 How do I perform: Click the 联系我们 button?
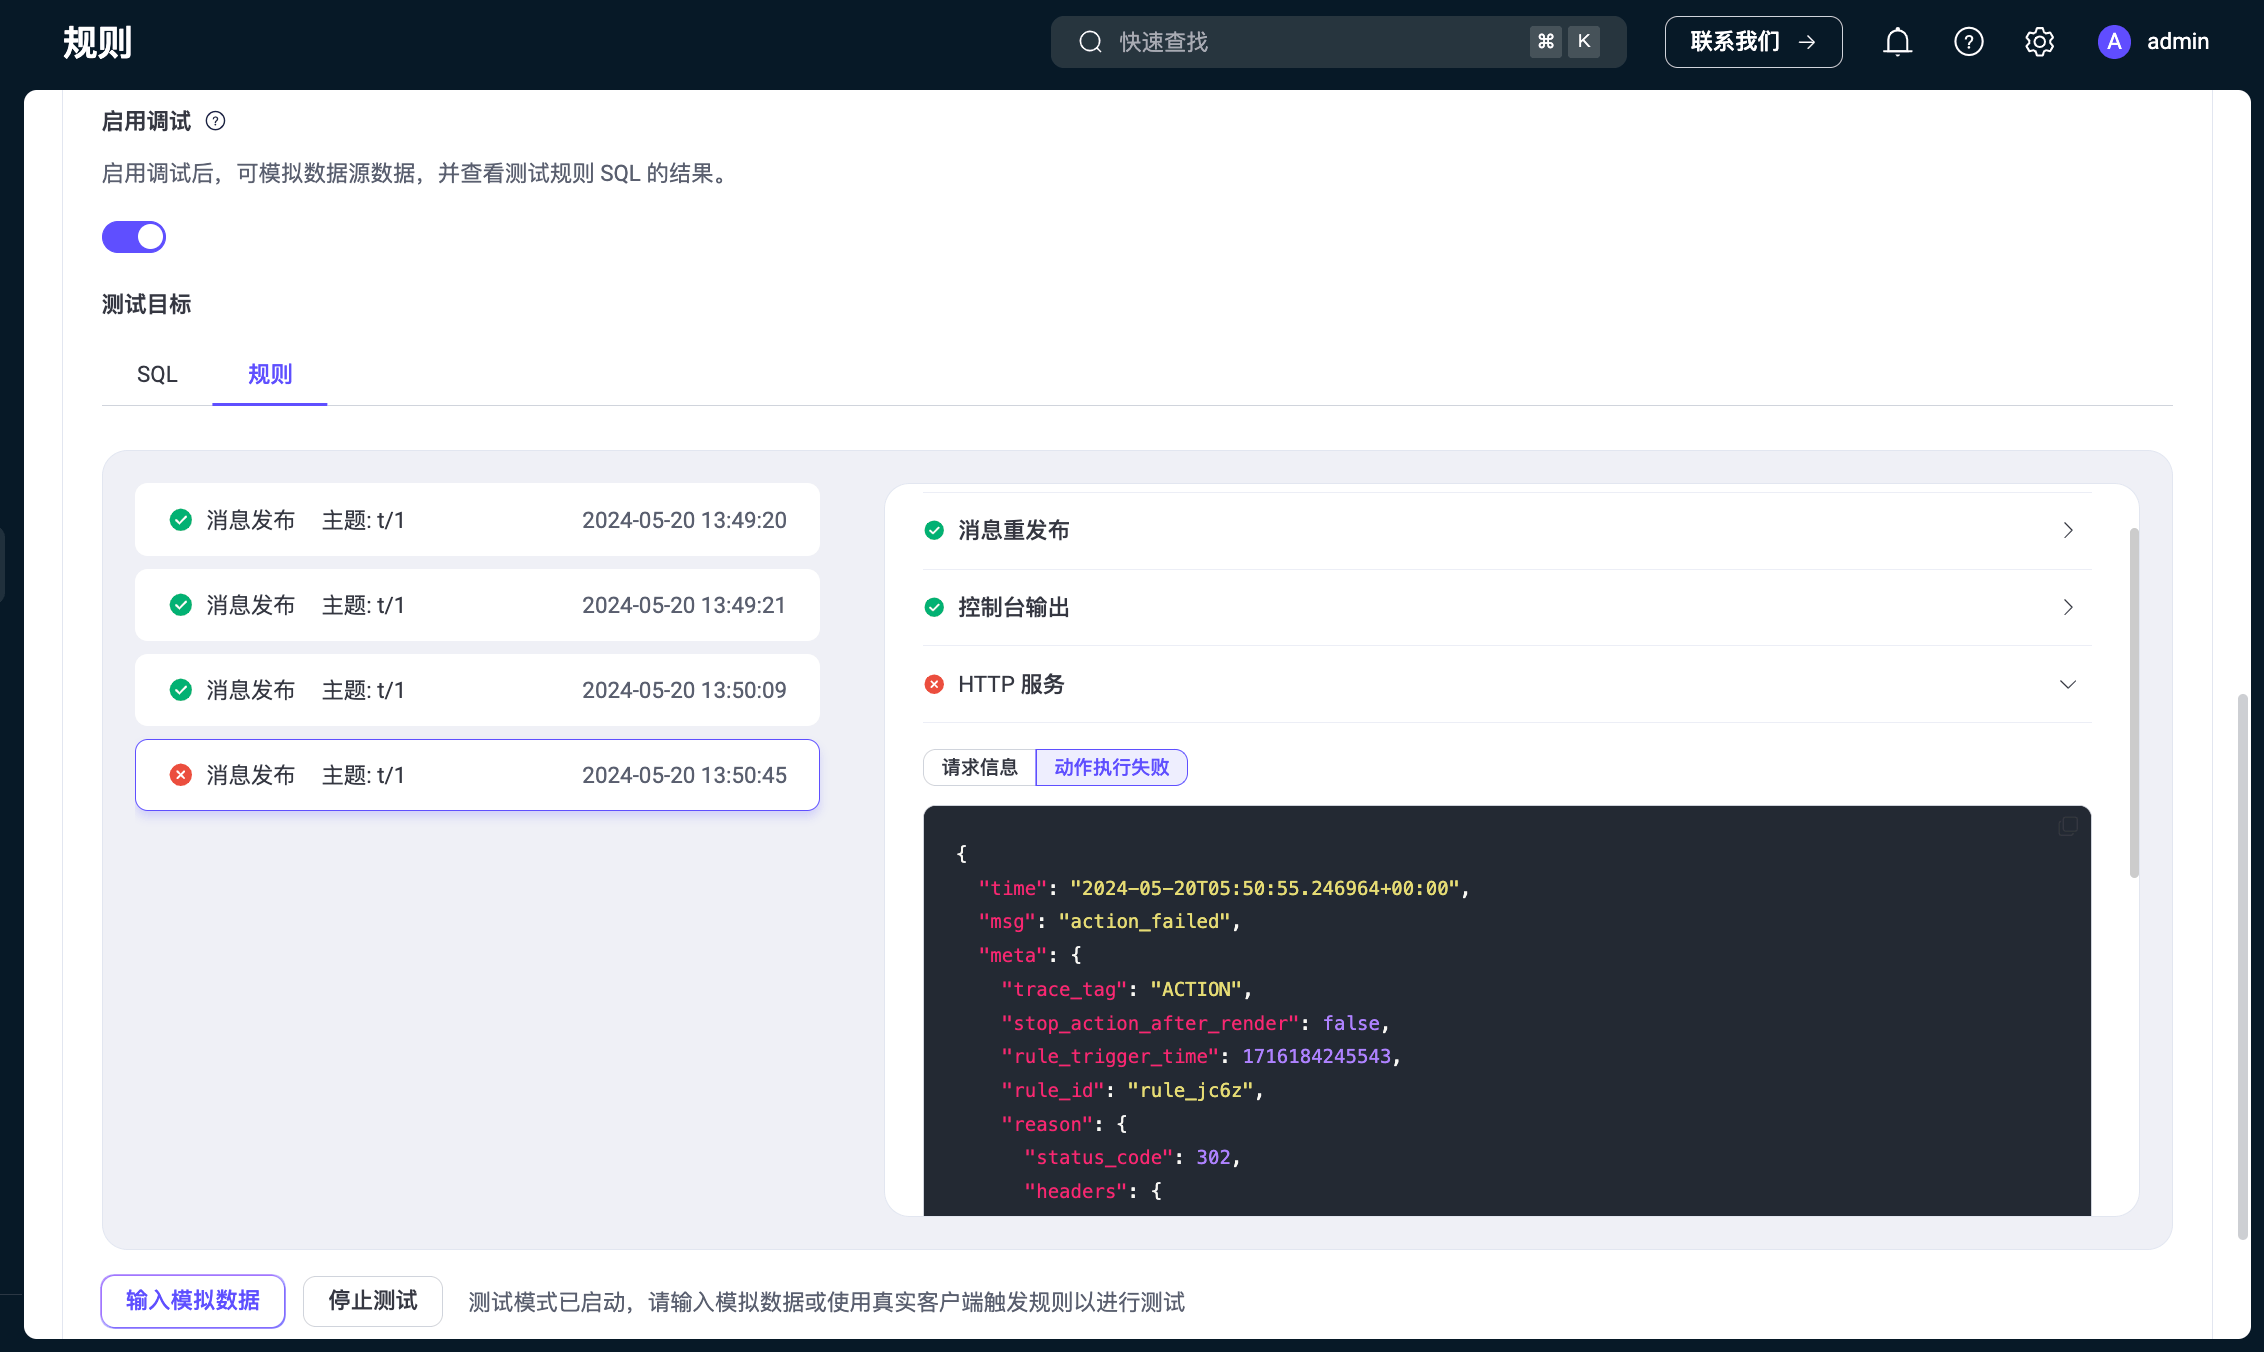(1753, 41)
